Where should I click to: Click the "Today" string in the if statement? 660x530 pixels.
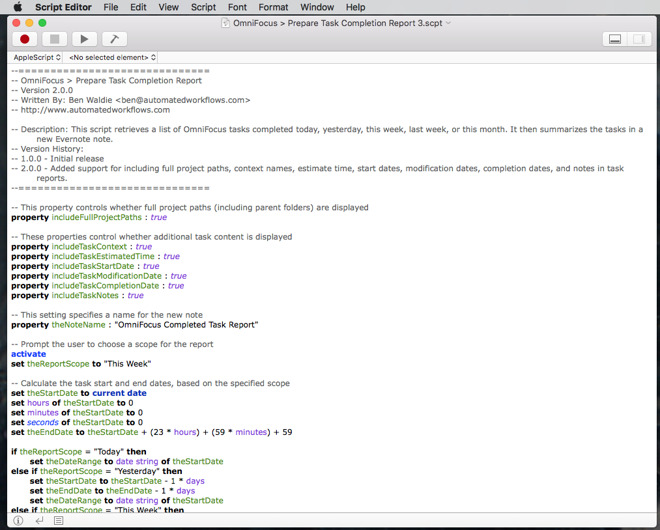coord(109,452)
